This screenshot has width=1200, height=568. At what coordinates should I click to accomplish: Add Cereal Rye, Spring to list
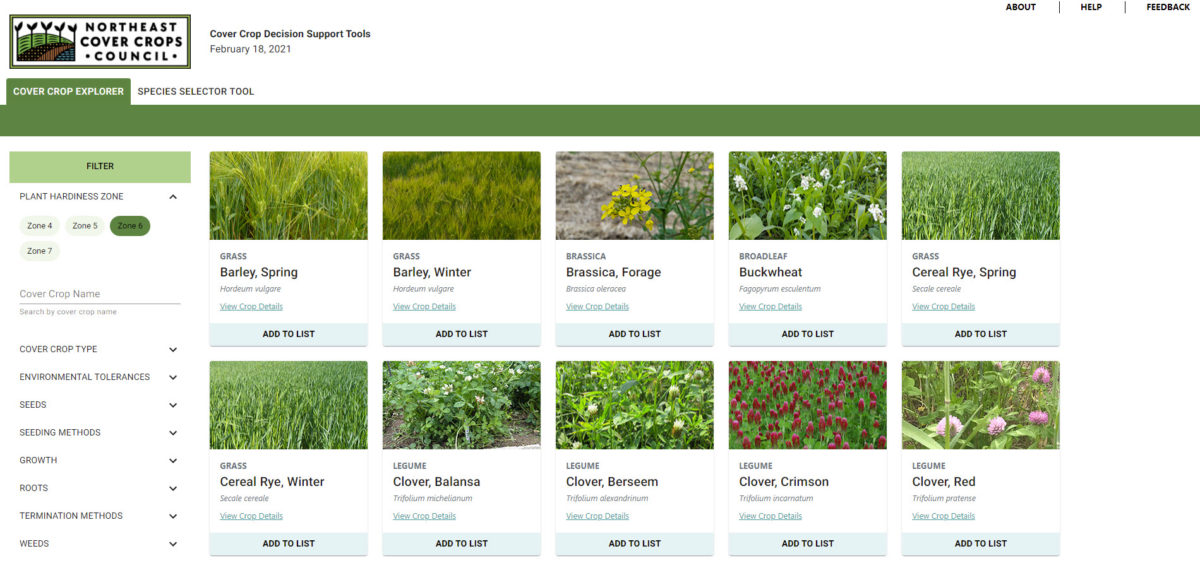coord(981,334)
